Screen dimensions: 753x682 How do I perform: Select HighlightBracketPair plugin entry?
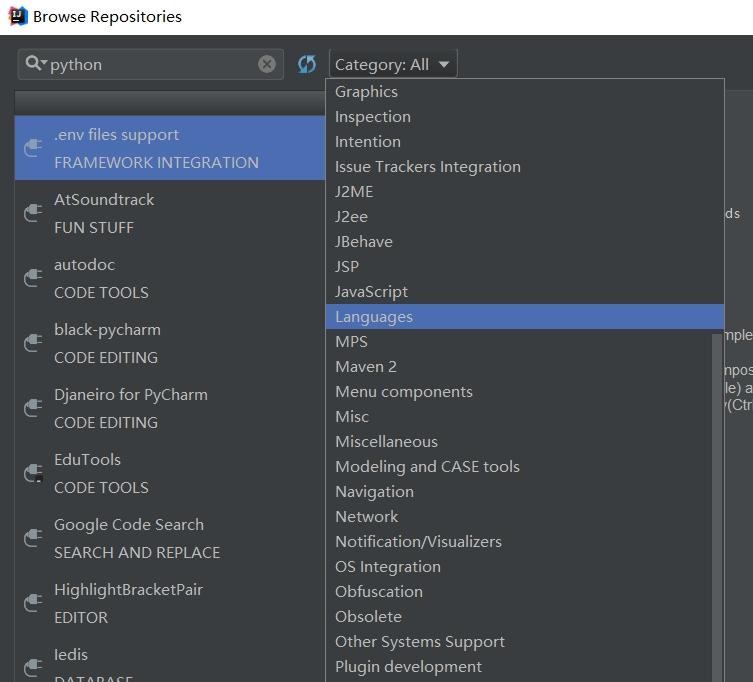coord(170,603)
